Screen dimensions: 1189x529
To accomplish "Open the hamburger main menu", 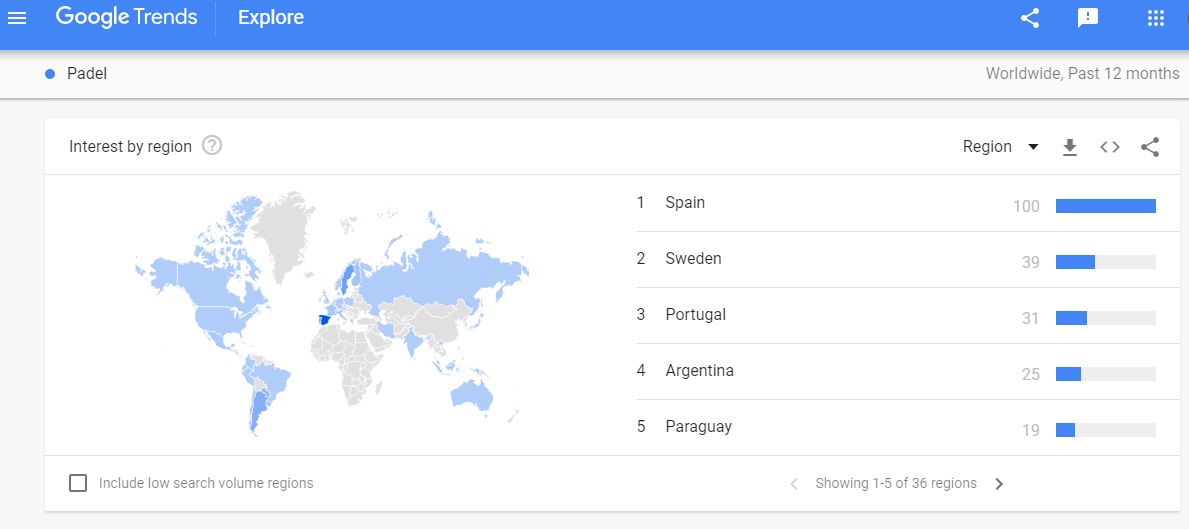I will pyautogui.click(x=17, y=17).
